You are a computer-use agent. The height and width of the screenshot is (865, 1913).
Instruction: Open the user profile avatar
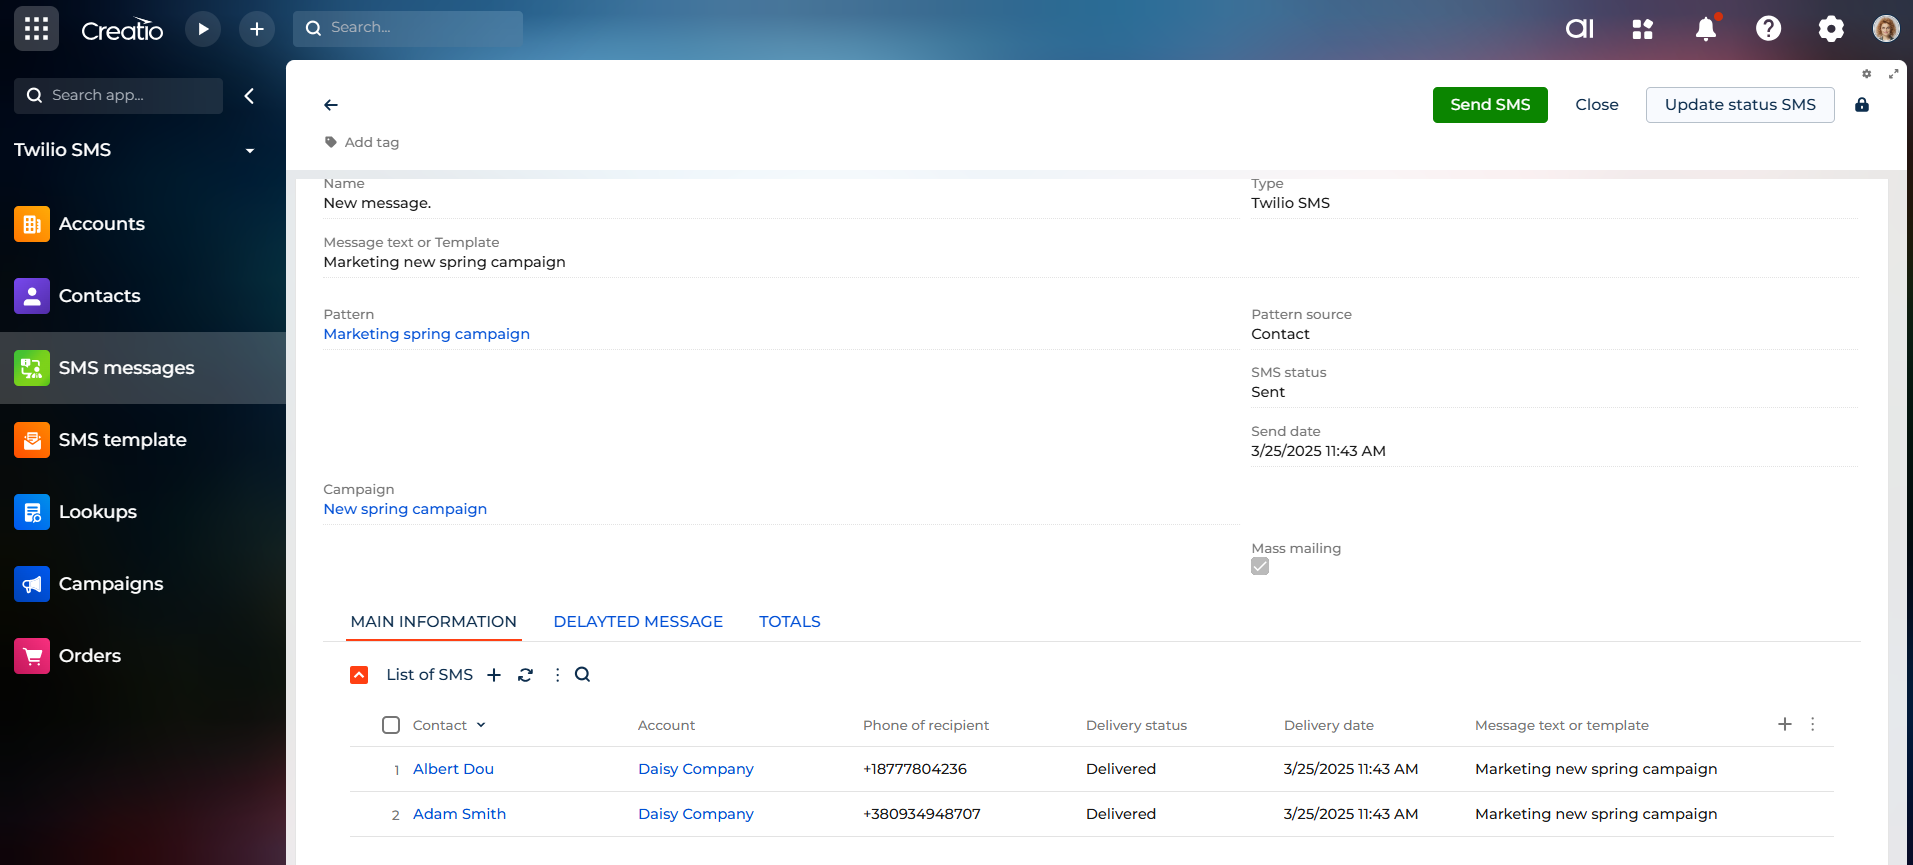(1886, 28)
